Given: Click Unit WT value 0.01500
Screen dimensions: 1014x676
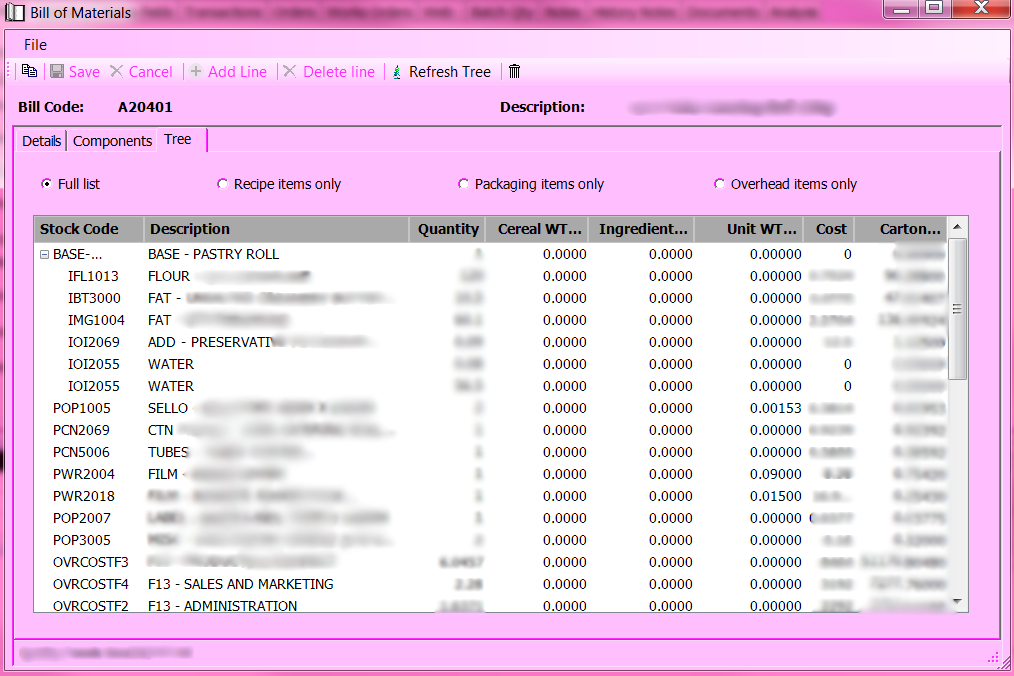Looking at the screenshot, I should pos(775,496).
